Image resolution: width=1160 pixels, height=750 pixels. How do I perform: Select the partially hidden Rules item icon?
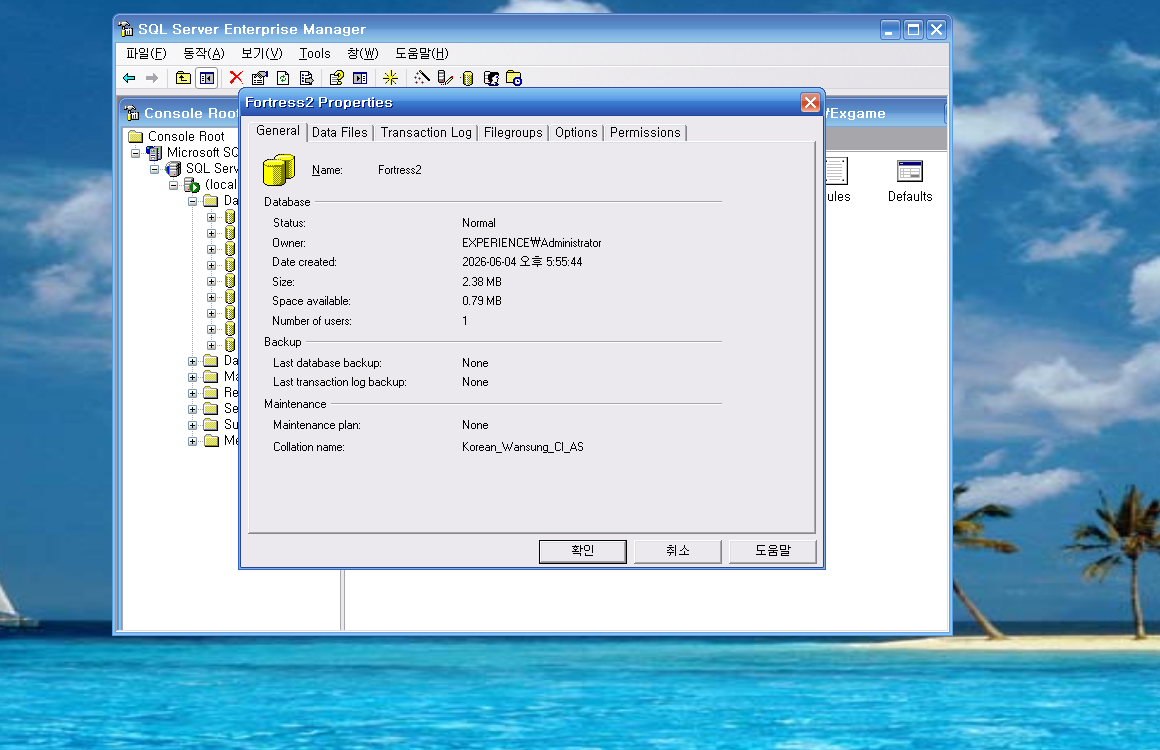coord(837,172)
